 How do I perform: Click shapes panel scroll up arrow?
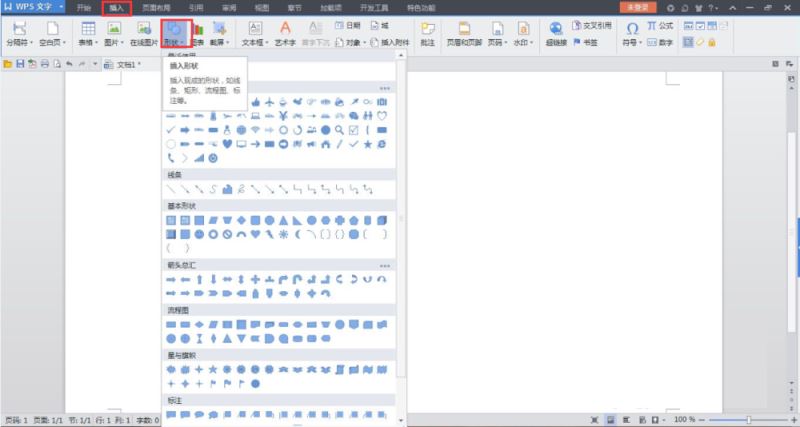coord(401,55)
